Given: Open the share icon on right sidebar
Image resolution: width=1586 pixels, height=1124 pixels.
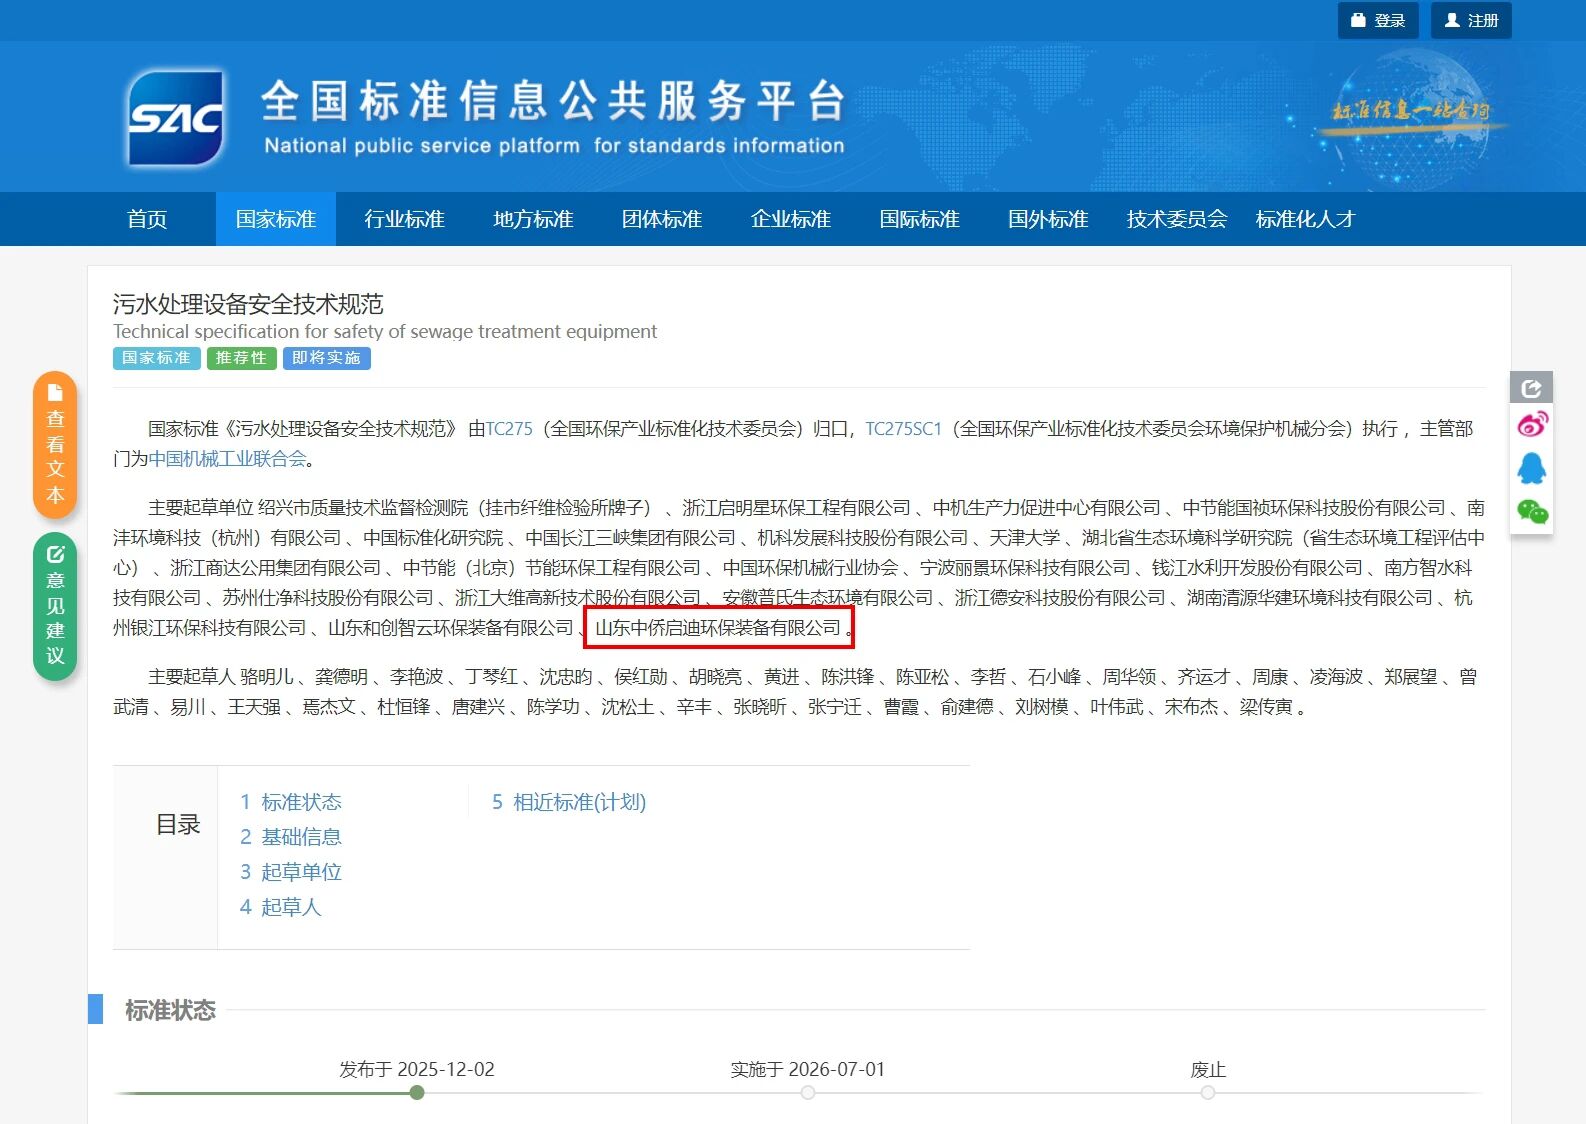Looking at the screenshot, I should coord(1531,388).
